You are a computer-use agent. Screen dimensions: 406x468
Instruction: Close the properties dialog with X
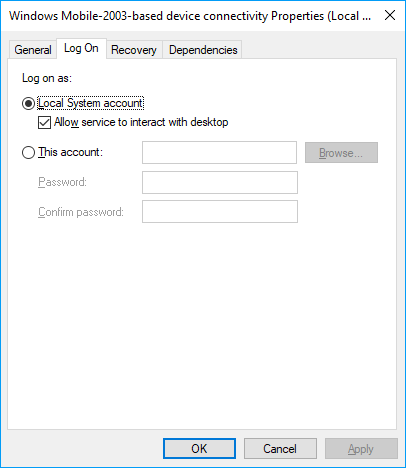tap(390, 15)
